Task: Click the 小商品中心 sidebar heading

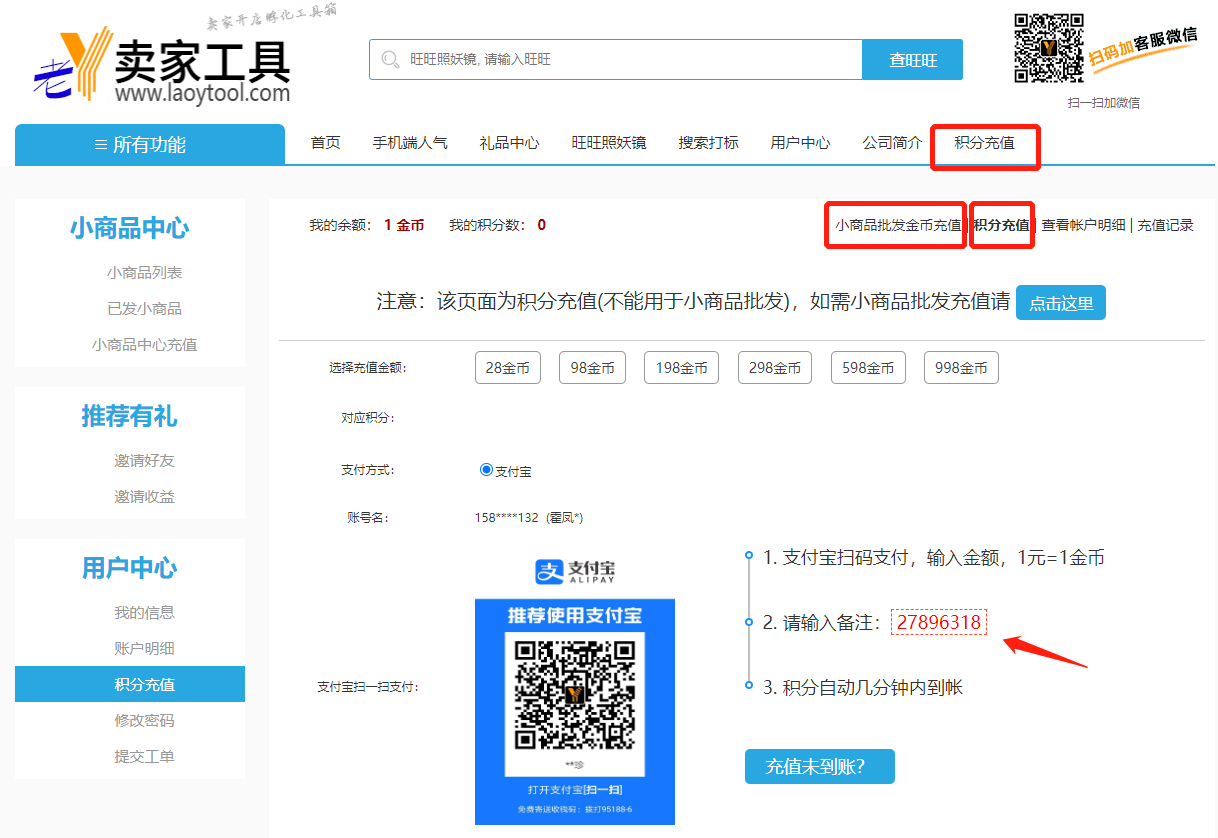Action: (x=130, y=228)
